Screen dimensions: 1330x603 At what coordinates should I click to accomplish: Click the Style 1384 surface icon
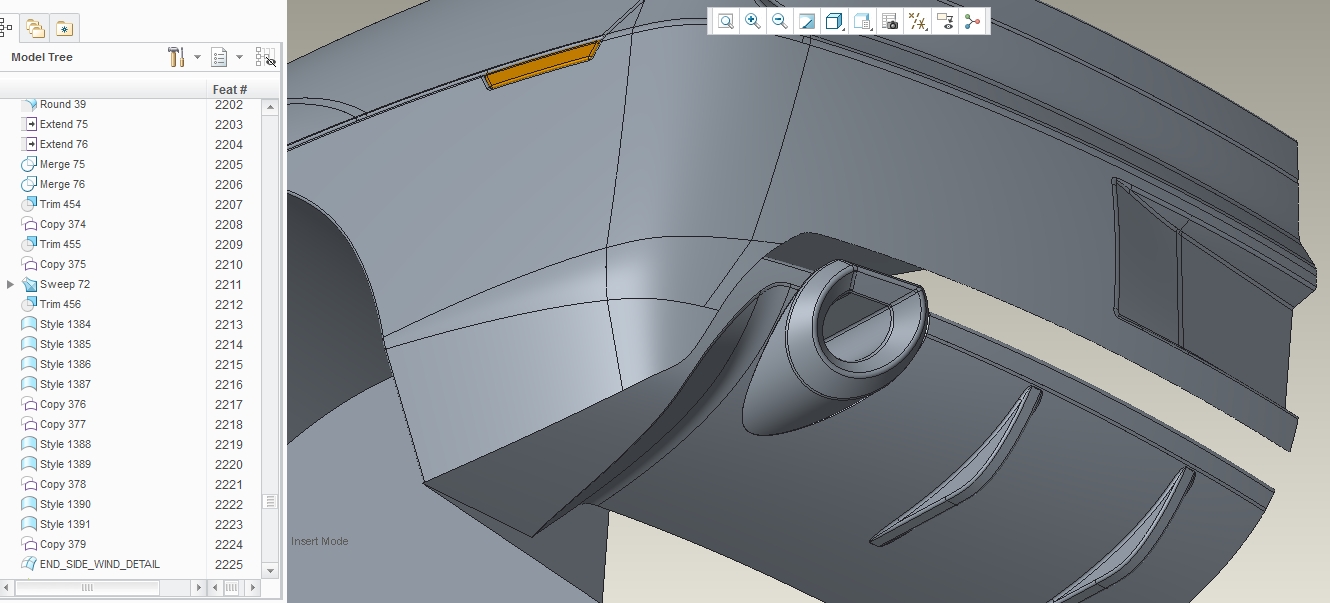29,324
